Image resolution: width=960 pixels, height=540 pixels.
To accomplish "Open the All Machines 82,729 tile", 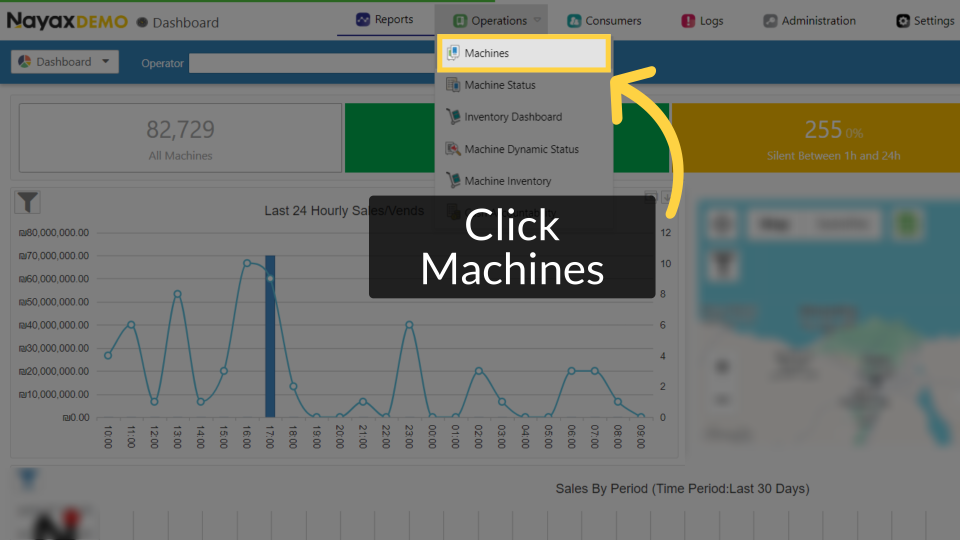I will point(181,138).
